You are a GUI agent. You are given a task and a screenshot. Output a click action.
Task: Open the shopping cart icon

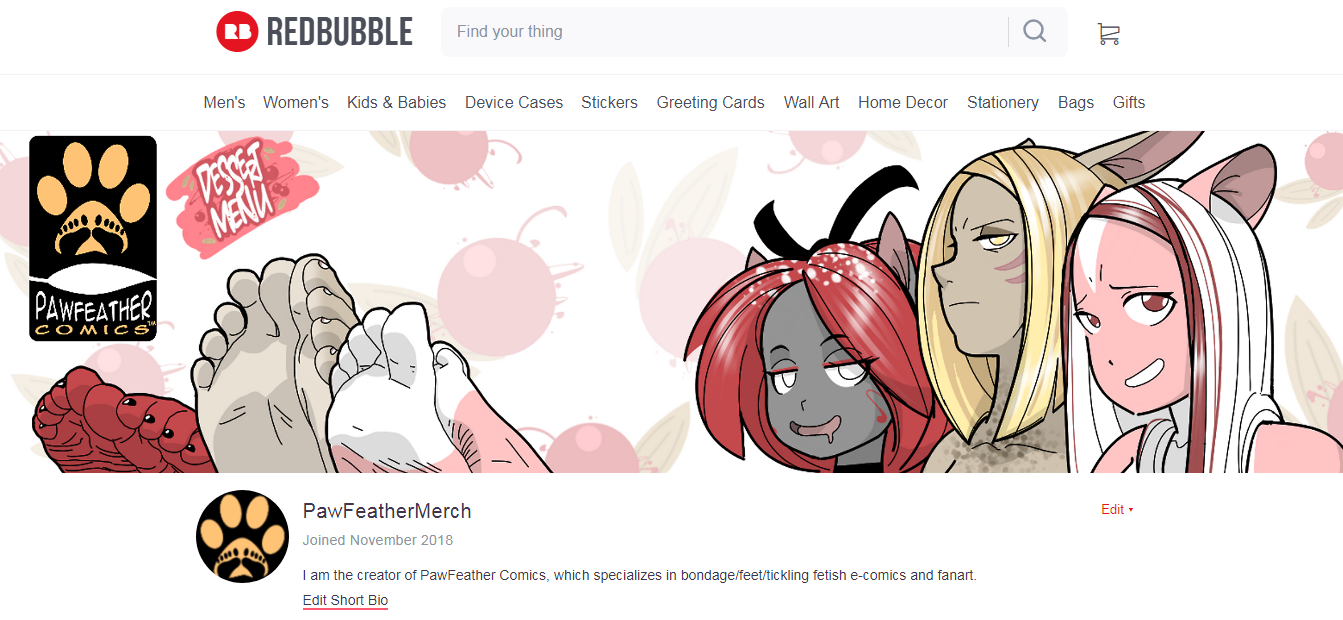1108,34
